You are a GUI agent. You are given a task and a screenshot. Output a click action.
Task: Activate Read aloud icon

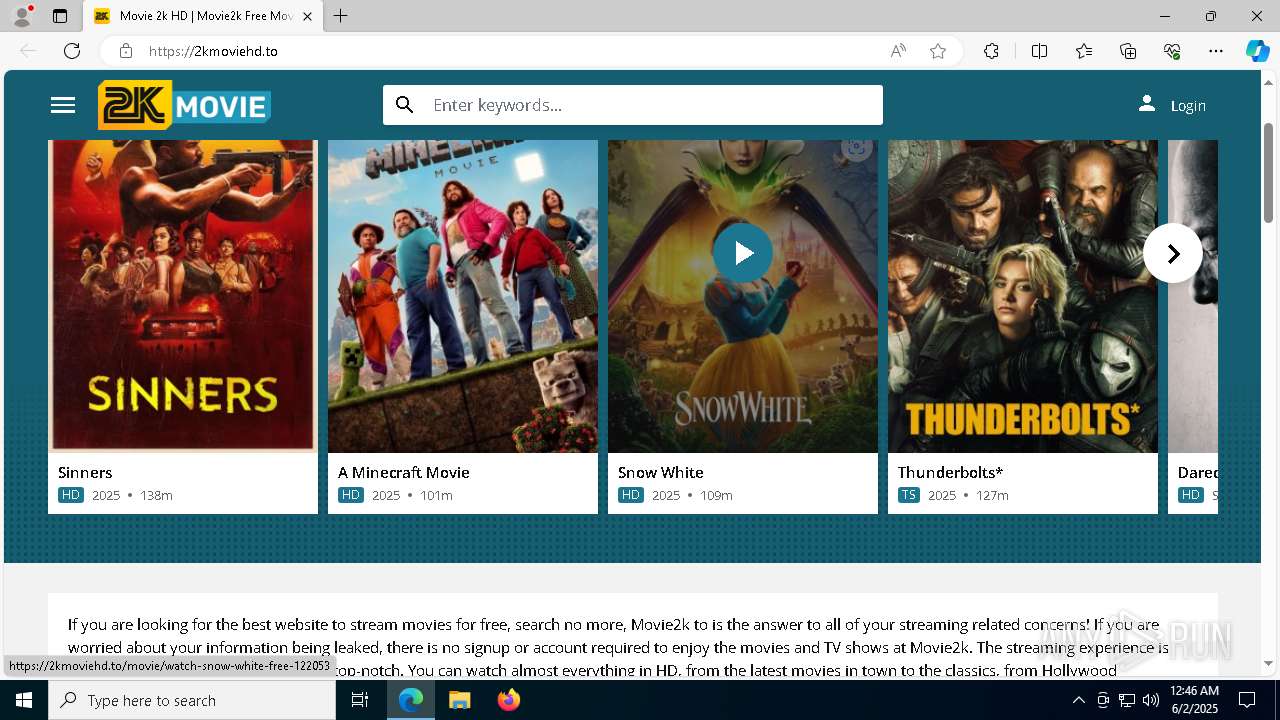pyautogui.click(x=898, y=51)
